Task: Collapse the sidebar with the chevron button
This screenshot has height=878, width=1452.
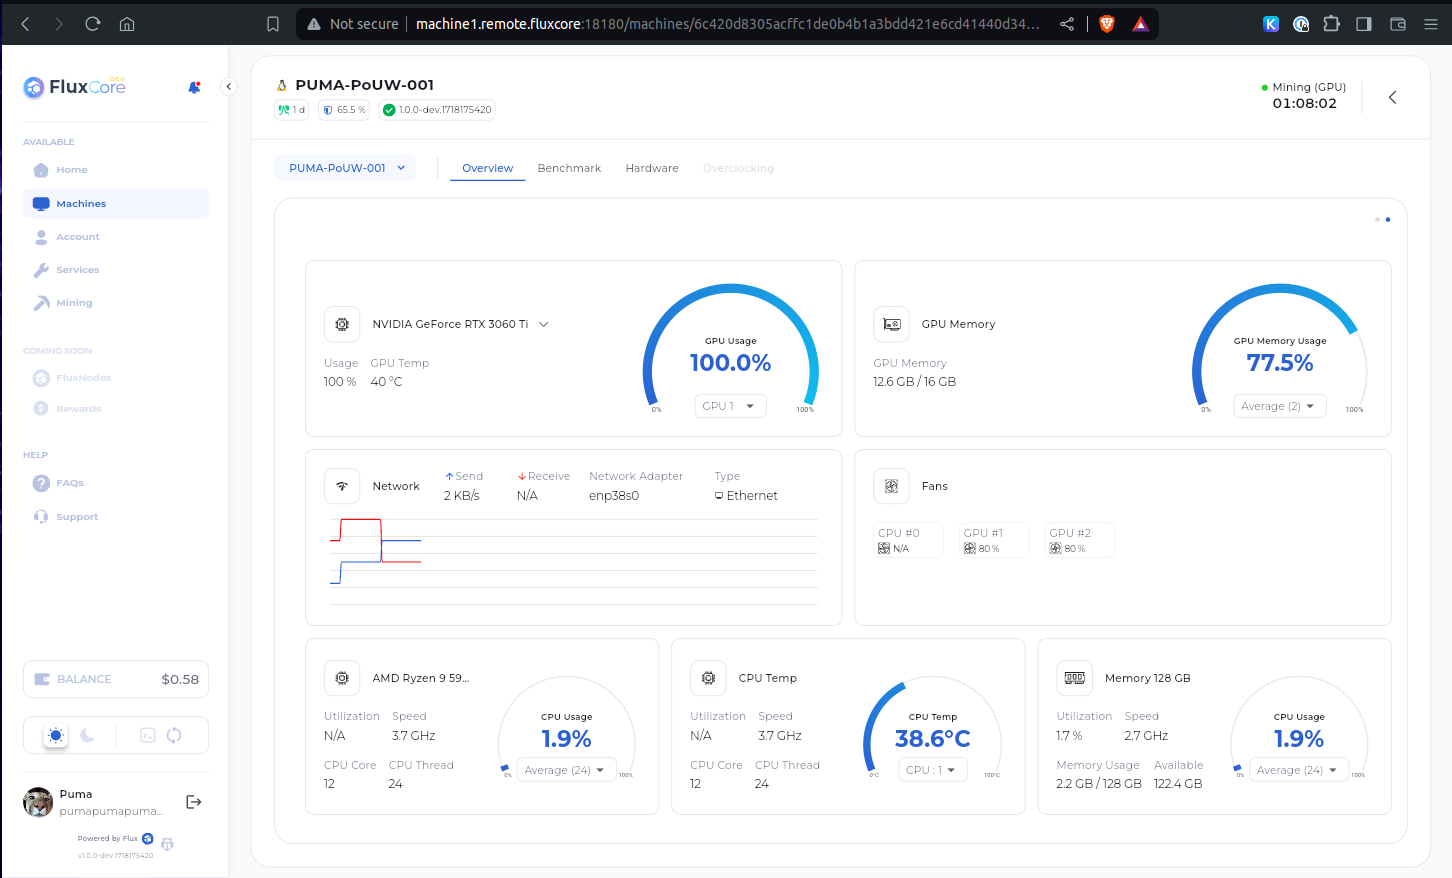Action: (228, 87)
